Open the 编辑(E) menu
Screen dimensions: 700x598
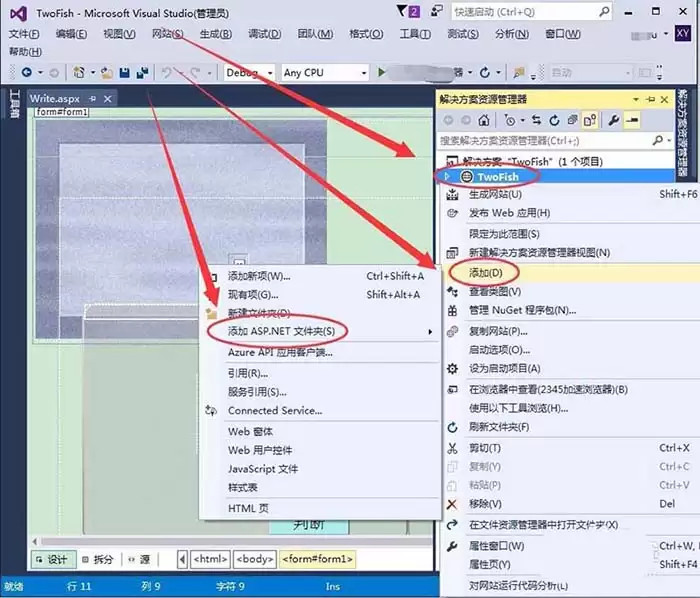tap(71, 33)
